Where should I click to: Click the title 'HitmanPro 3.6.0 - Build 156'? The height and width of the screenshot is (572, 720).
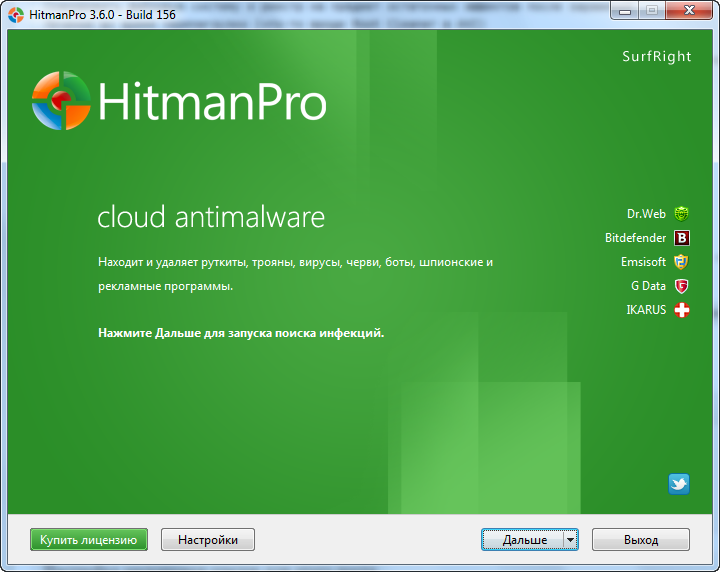pyautogui.click(x=102, y=15)
